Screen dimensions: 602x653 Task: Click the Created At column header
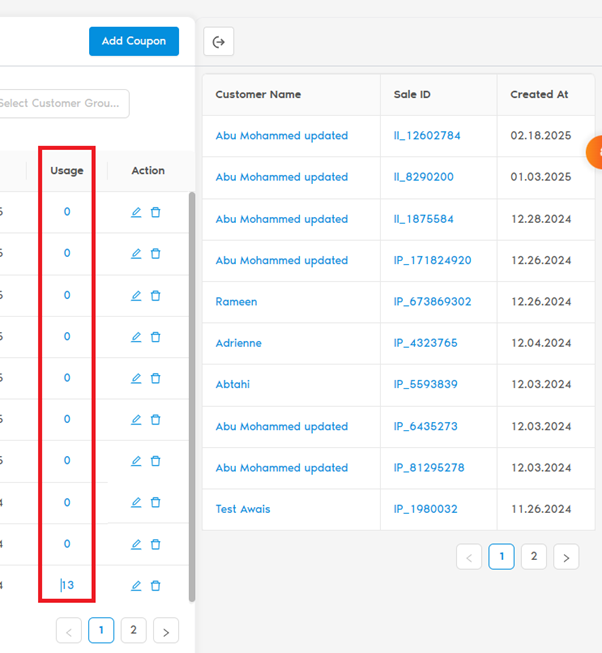(x=539, y=95)
